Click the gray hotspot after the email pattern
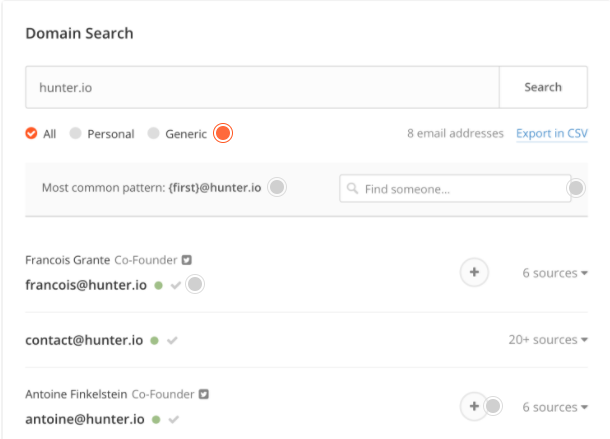This screenshot has width=610, height=439. [x=277, y=187]
